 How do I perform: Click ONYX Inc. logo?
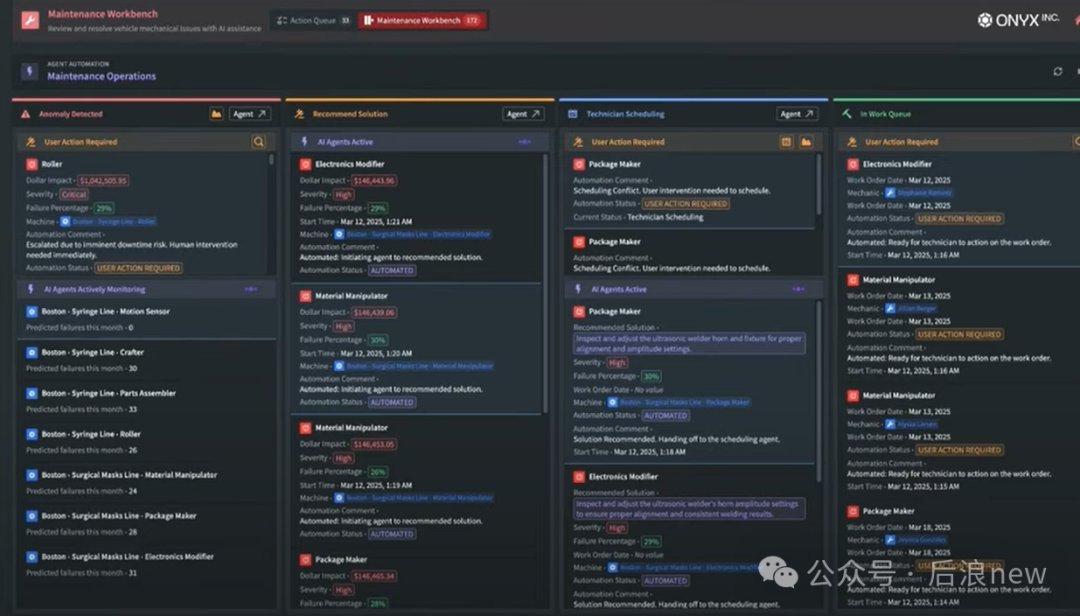(1018, 20)
